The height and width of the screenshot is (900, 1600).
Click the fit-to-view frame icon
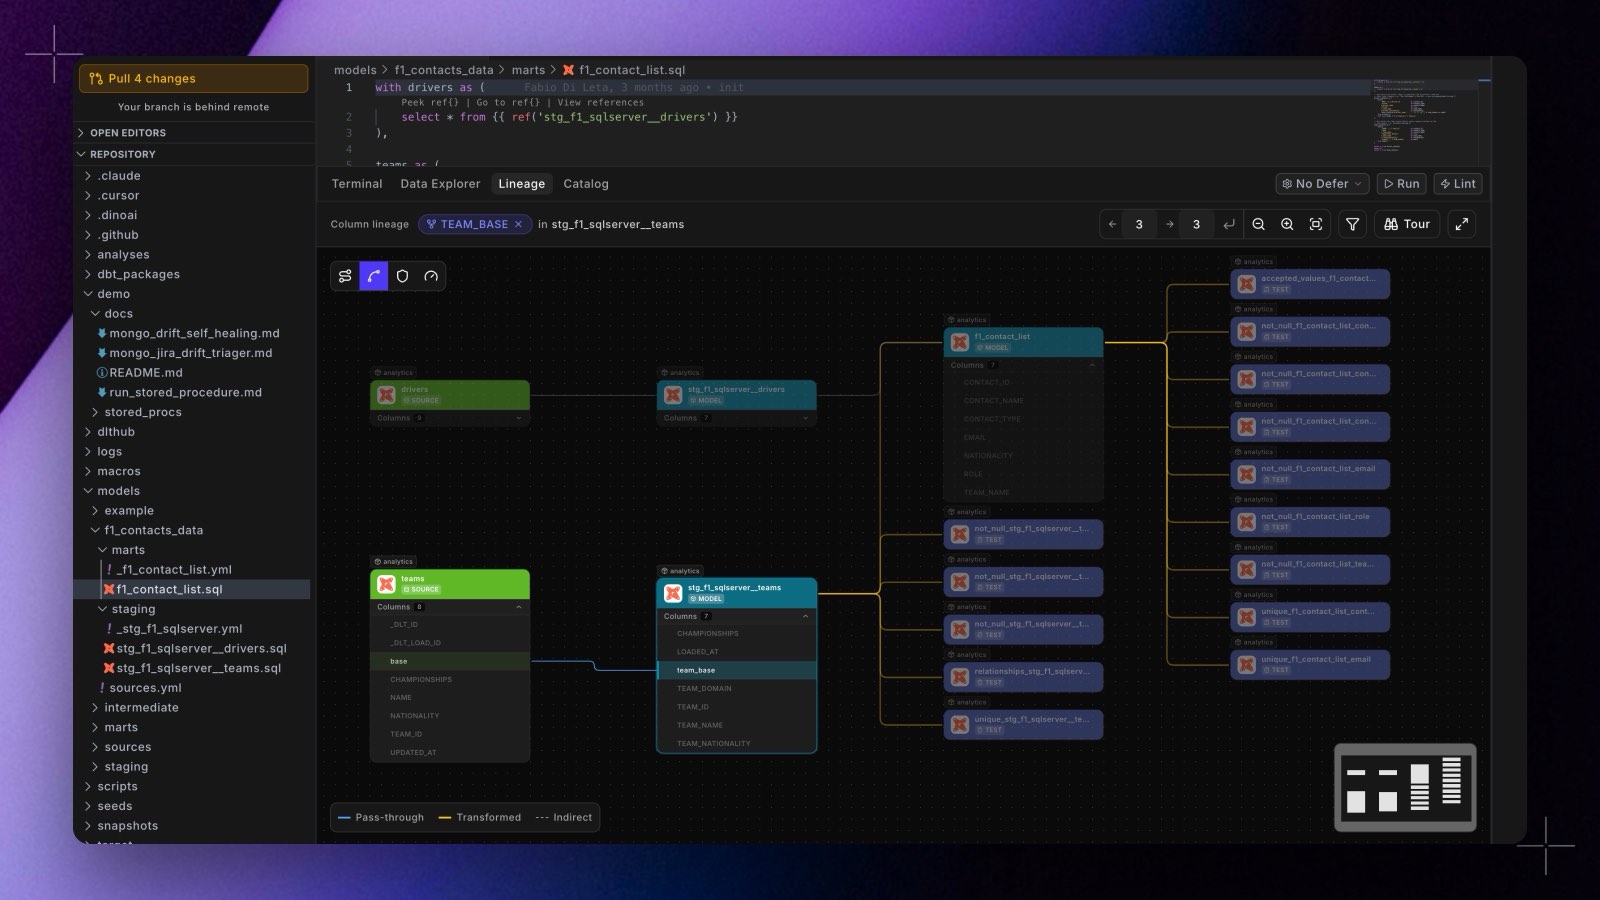(1316, 224)
